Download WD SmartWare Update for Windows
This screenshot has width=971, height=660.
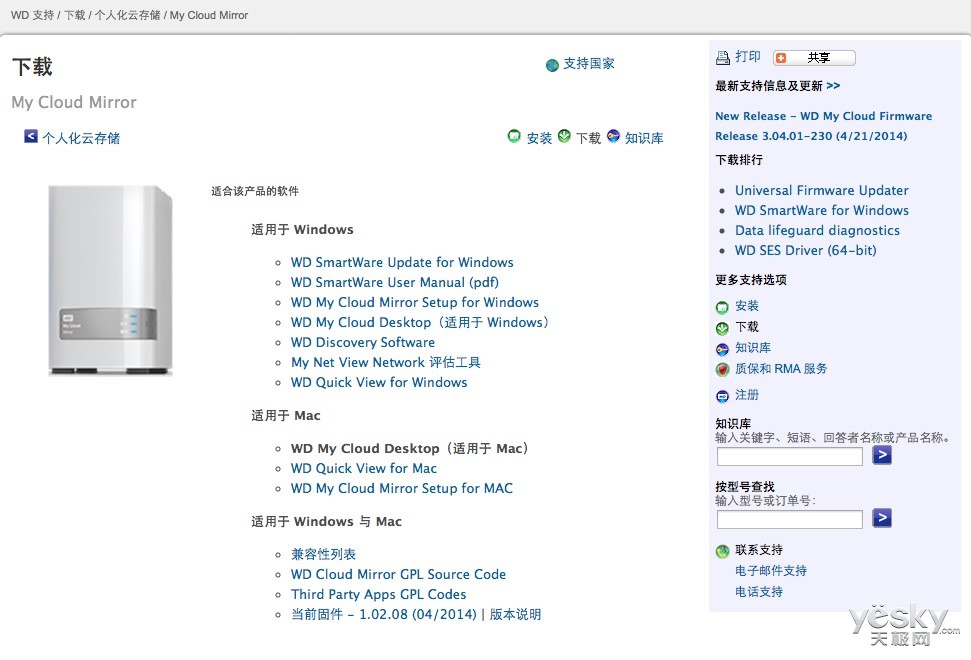point(402,263)
